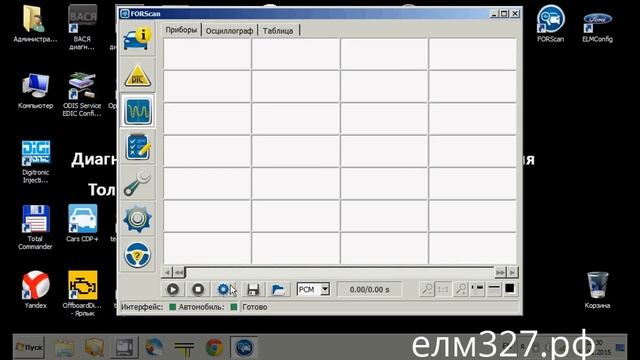
Task: Open the tests checklist section
Action: tap(138, 147)
